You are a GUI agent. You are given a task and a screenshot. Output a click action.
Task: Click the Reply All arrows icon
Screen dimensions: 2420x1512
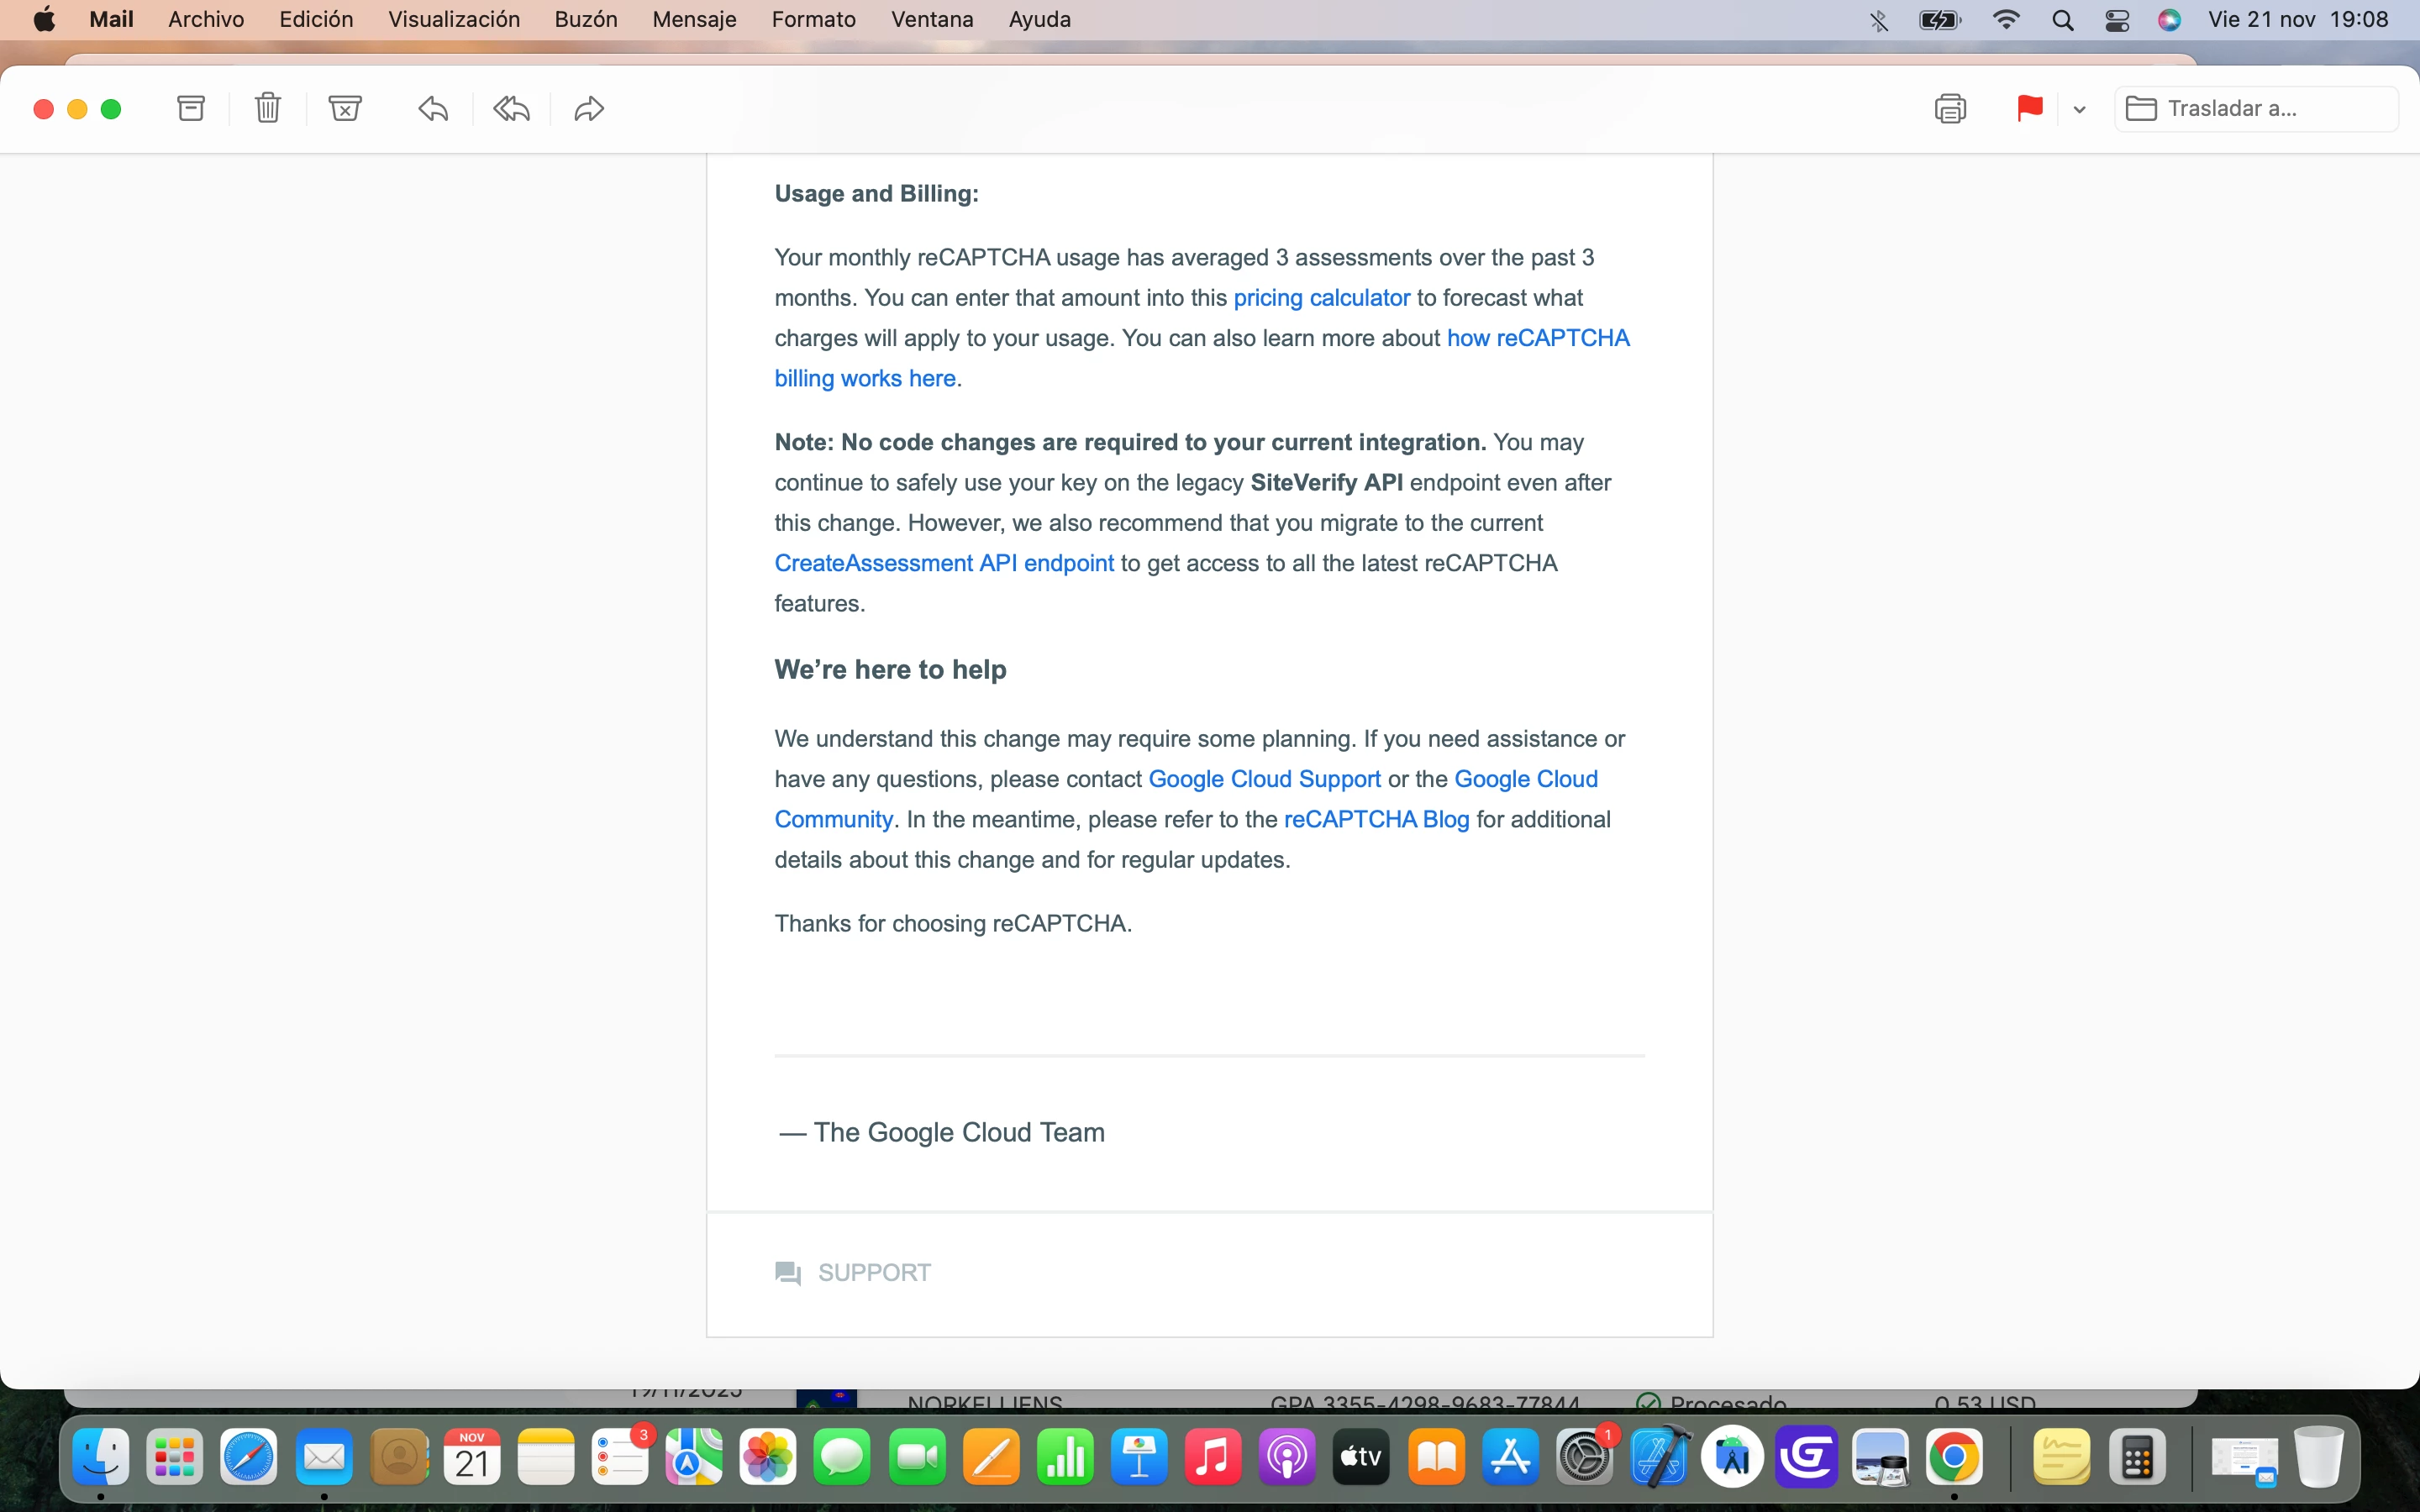511,108
